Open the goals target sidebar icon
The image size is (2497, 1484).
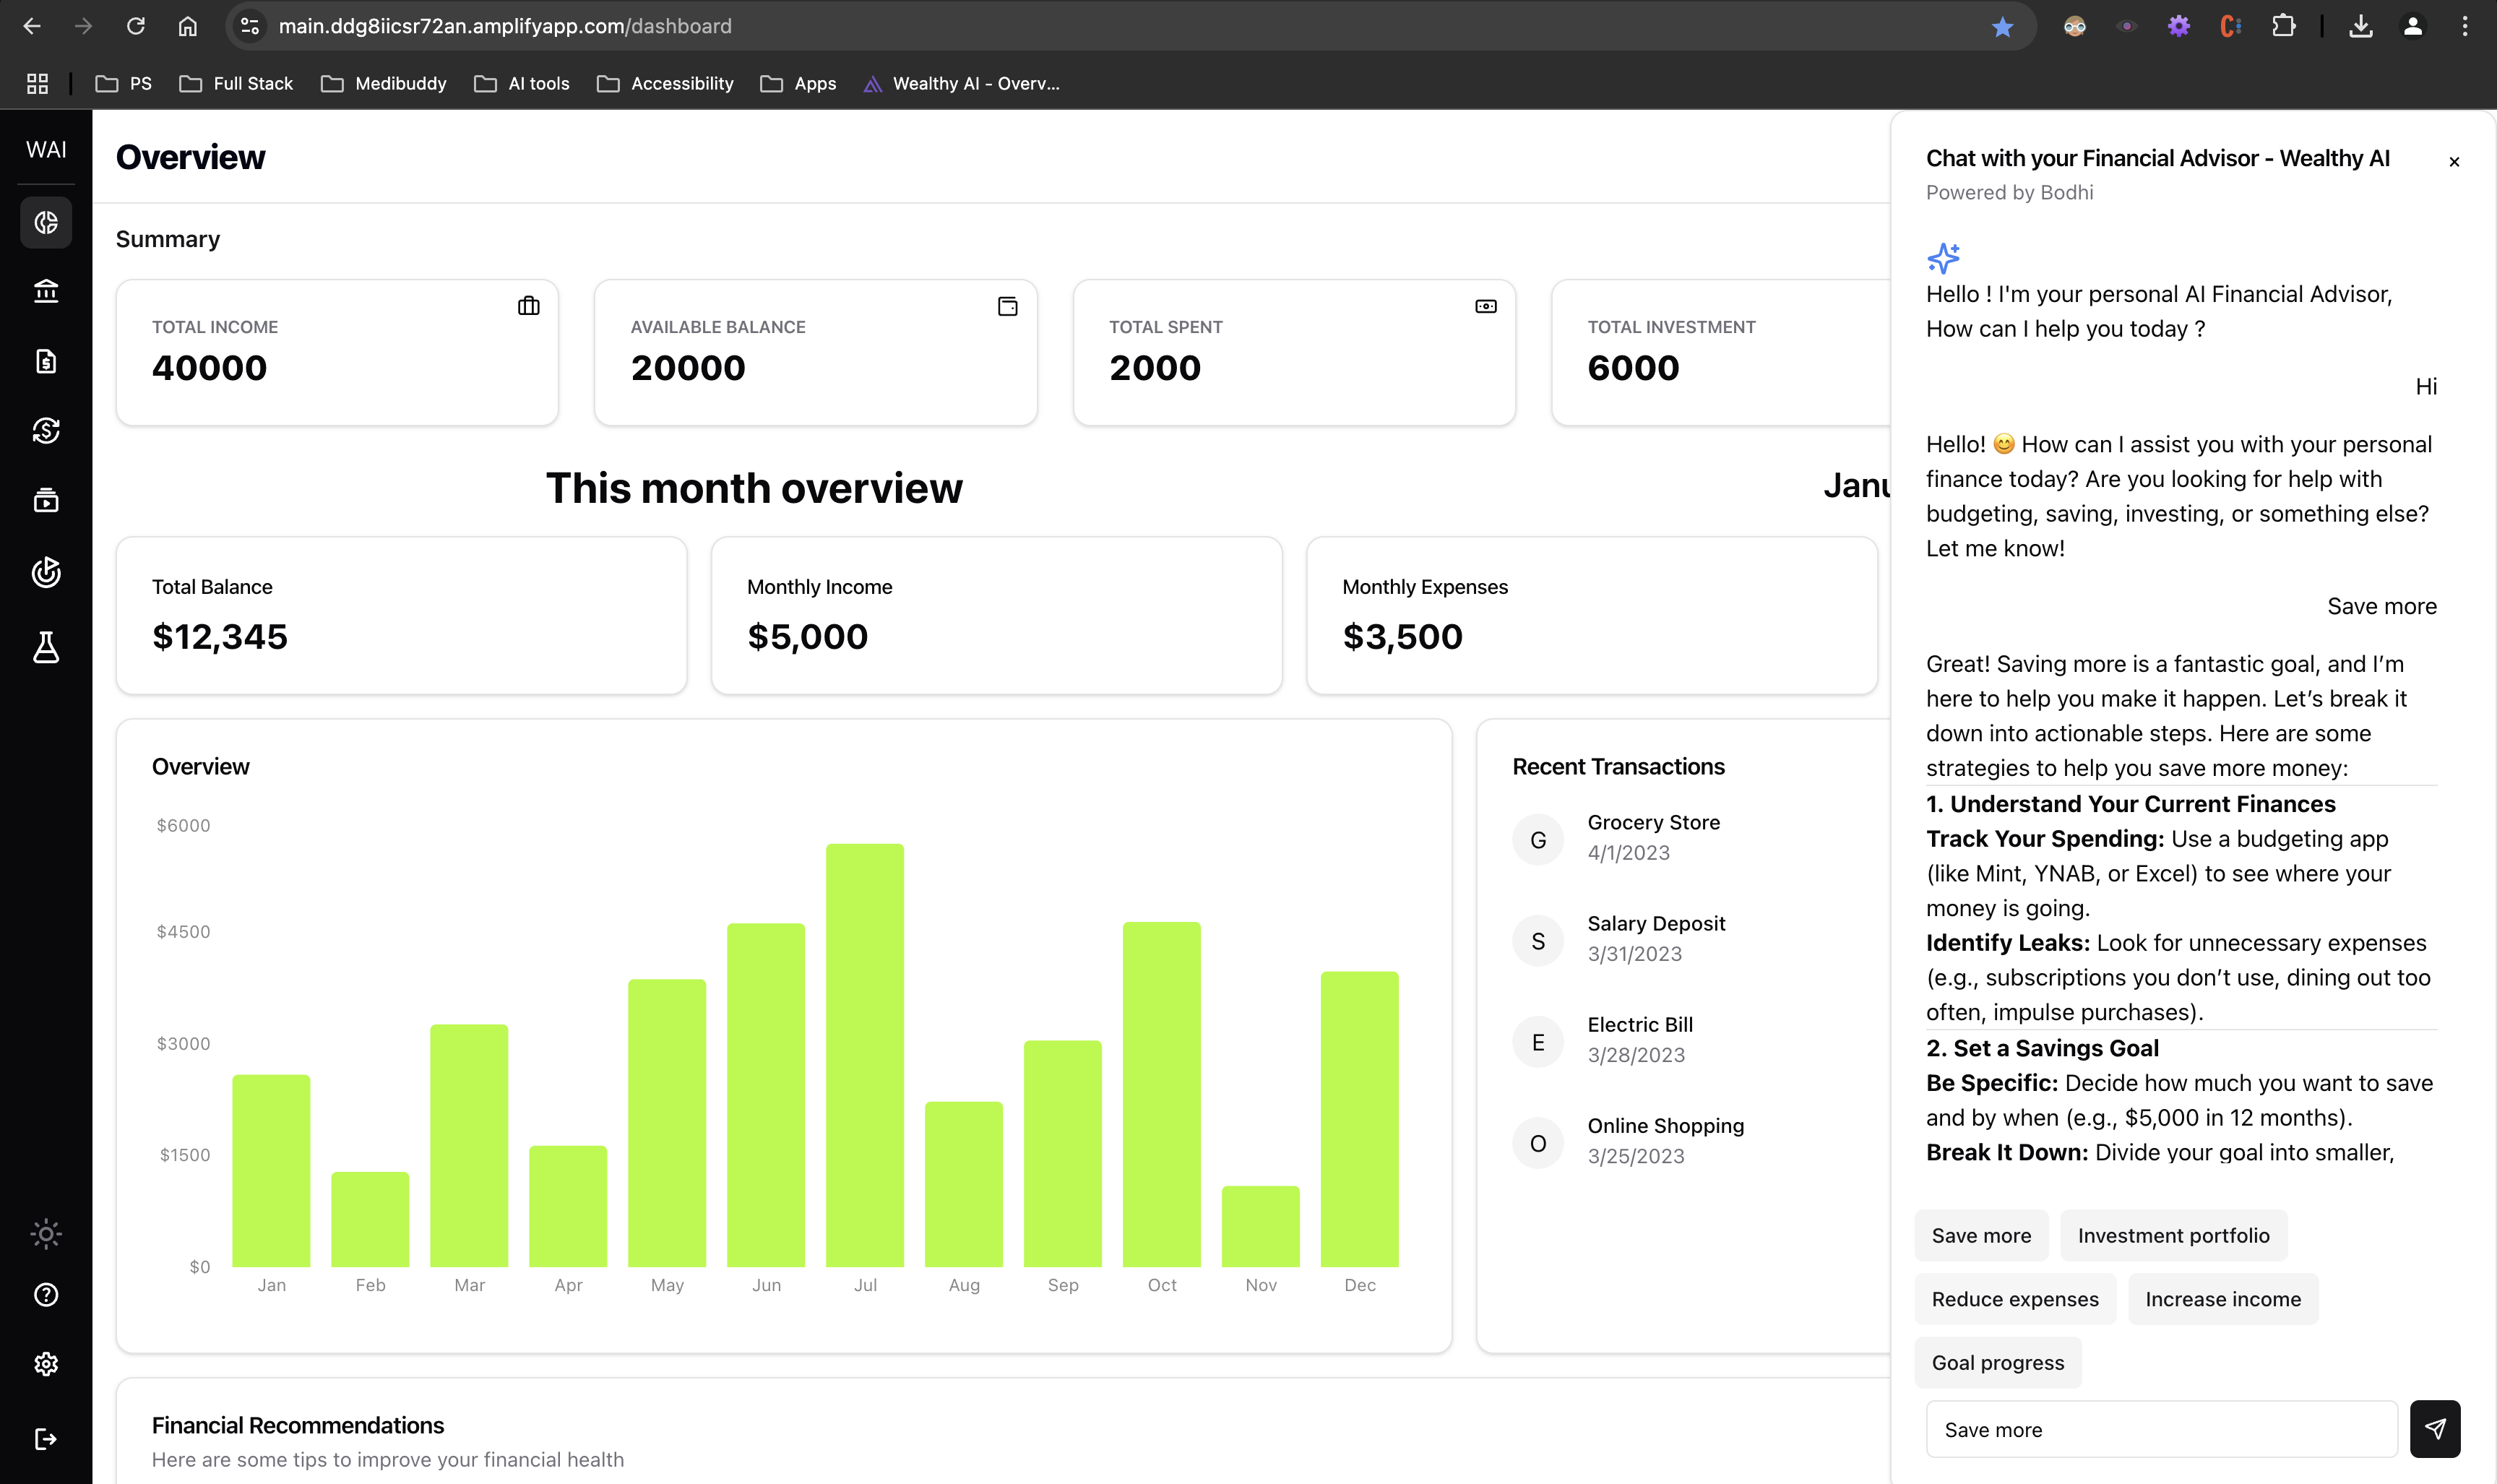pyautogui.click(x=46, y=572)
